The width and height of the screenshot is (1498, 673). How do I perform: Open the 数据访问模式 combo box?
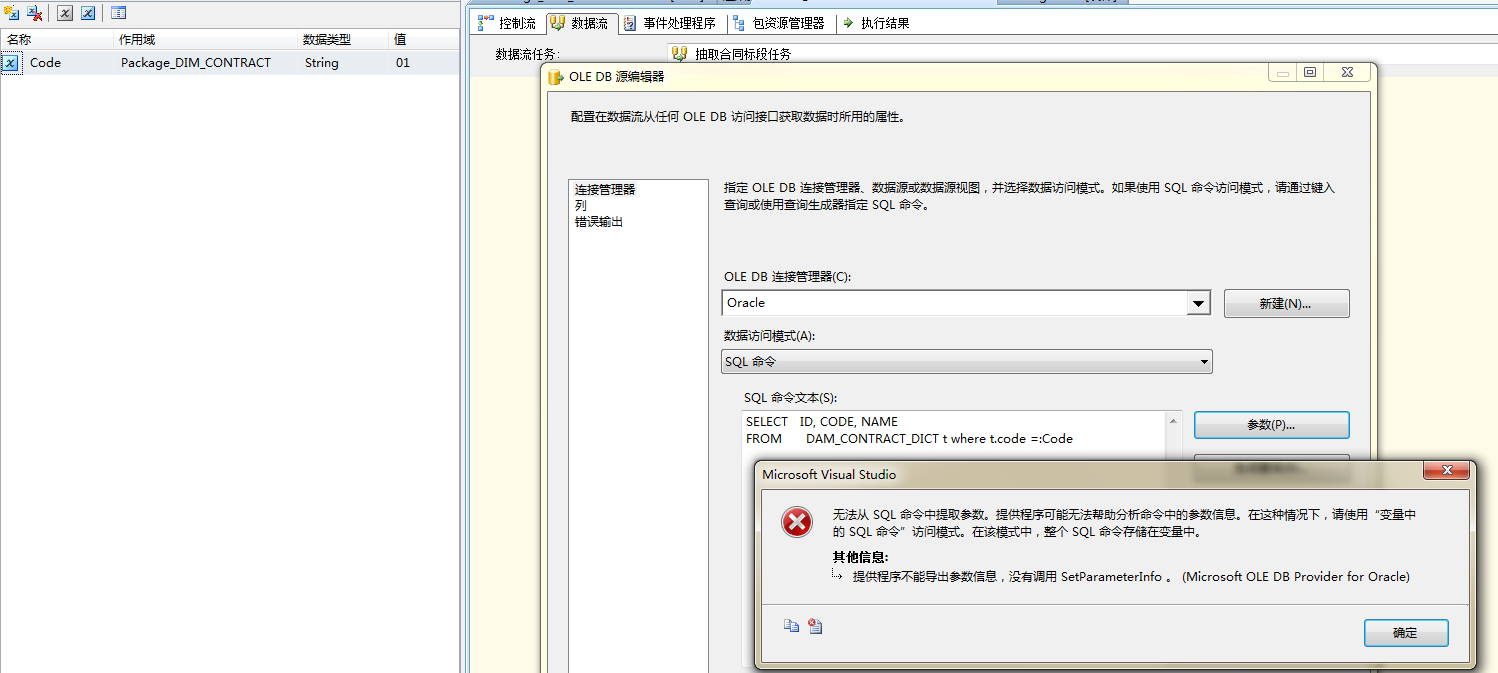[1204, 361]
